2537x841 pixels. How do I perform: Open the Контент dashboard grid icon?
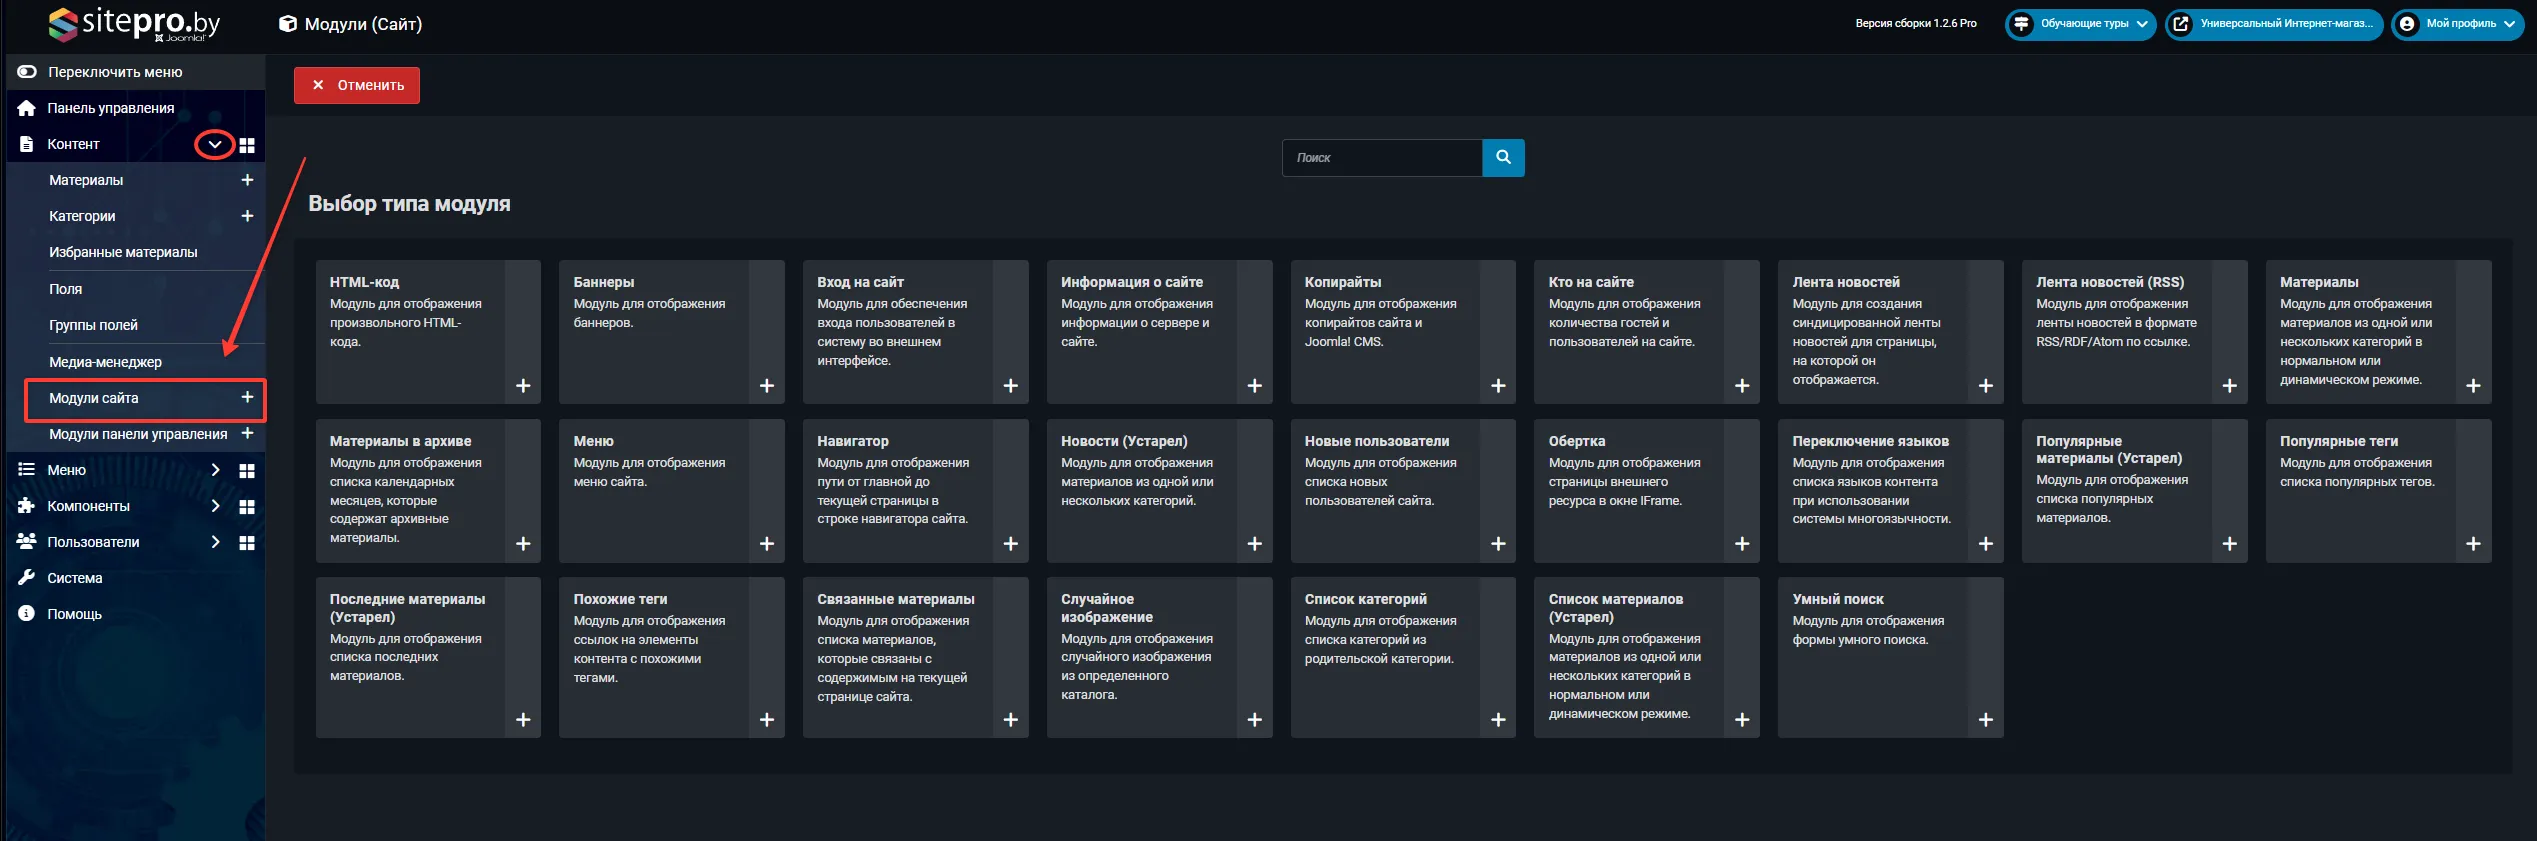click(x=247, y=145)
